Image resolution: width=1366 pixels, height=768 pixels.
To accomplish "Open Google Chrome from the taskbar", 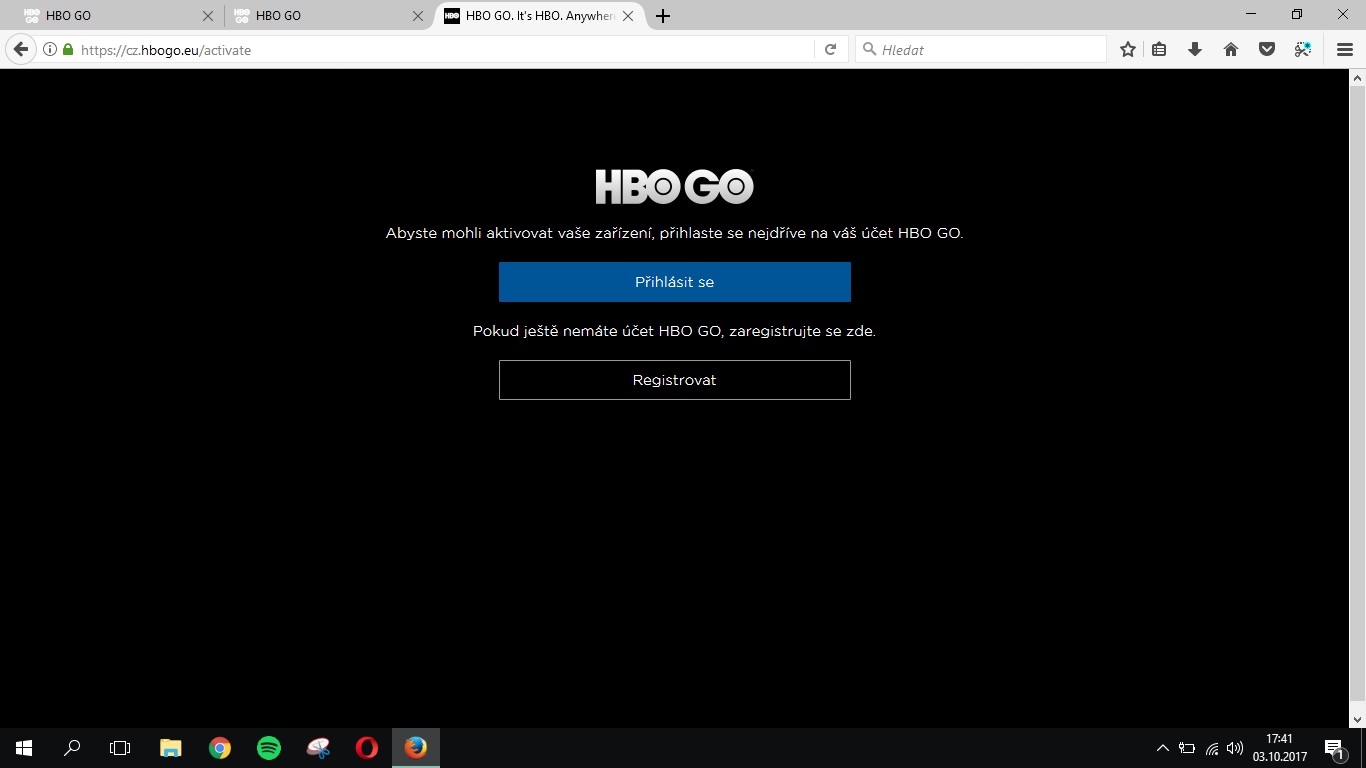I will (220, 748).
